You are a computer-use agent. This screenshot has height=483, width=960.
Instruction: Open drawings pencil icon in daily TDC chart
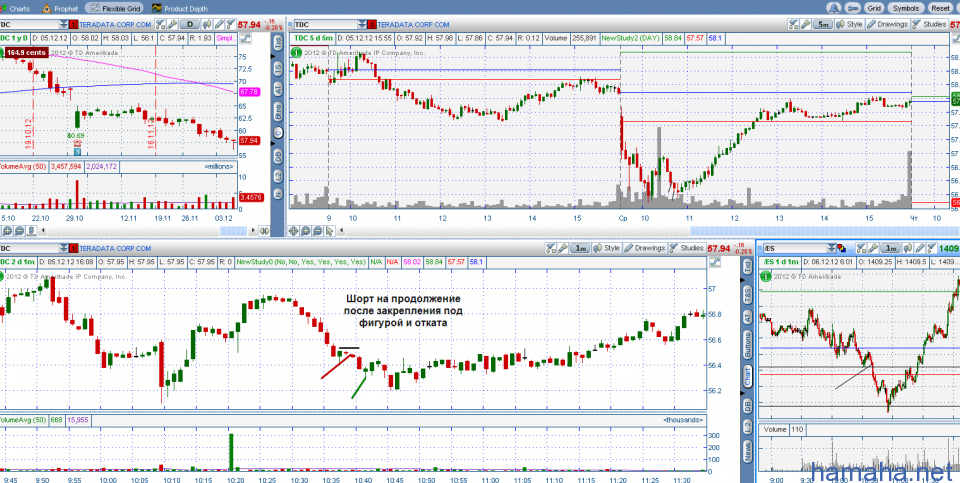tap(219, 24)
